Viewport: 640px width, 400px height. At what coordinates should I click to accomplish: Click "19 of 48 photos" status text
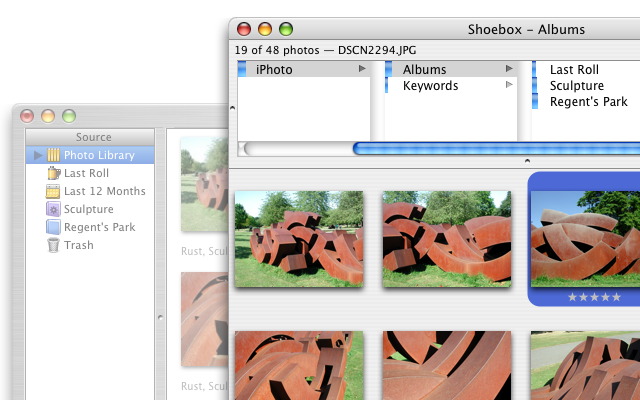pos(277,50)
